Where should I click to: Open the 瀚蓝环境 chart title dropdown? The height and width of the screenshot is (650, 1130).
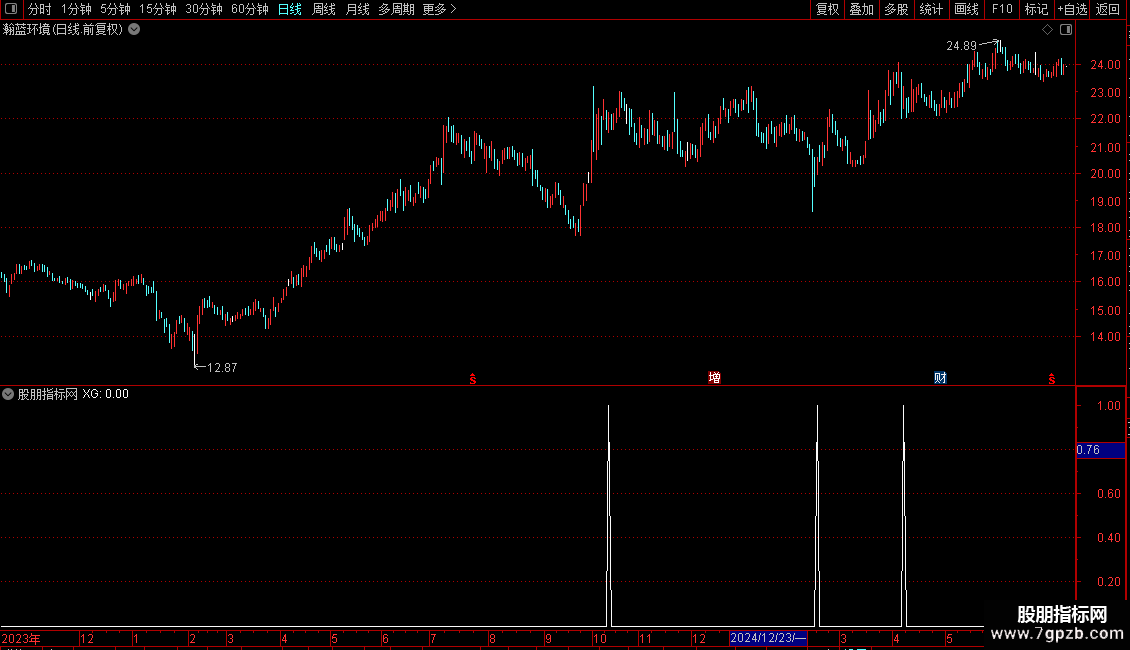[x=134, y=30]
